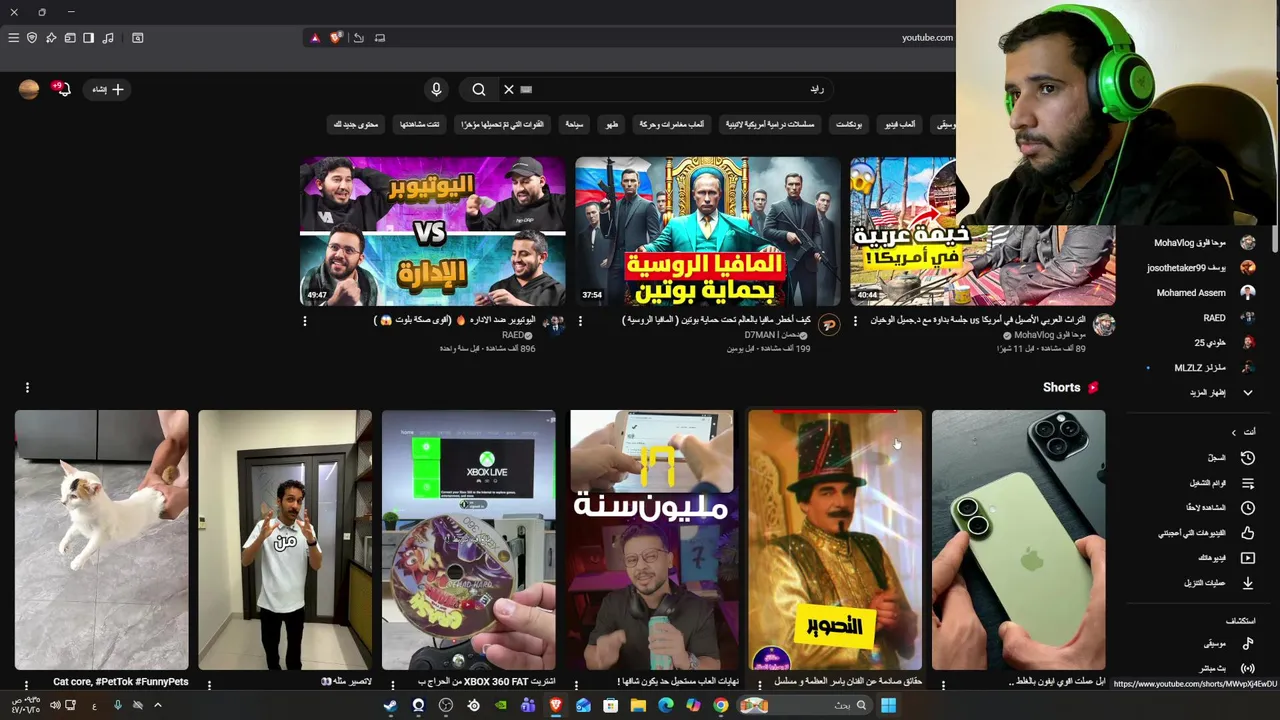Image resolution: width=1280 pixels, height=720 pixels.
Task: Expand the 'أنت' section chevron
Action: pos(1234,432)
